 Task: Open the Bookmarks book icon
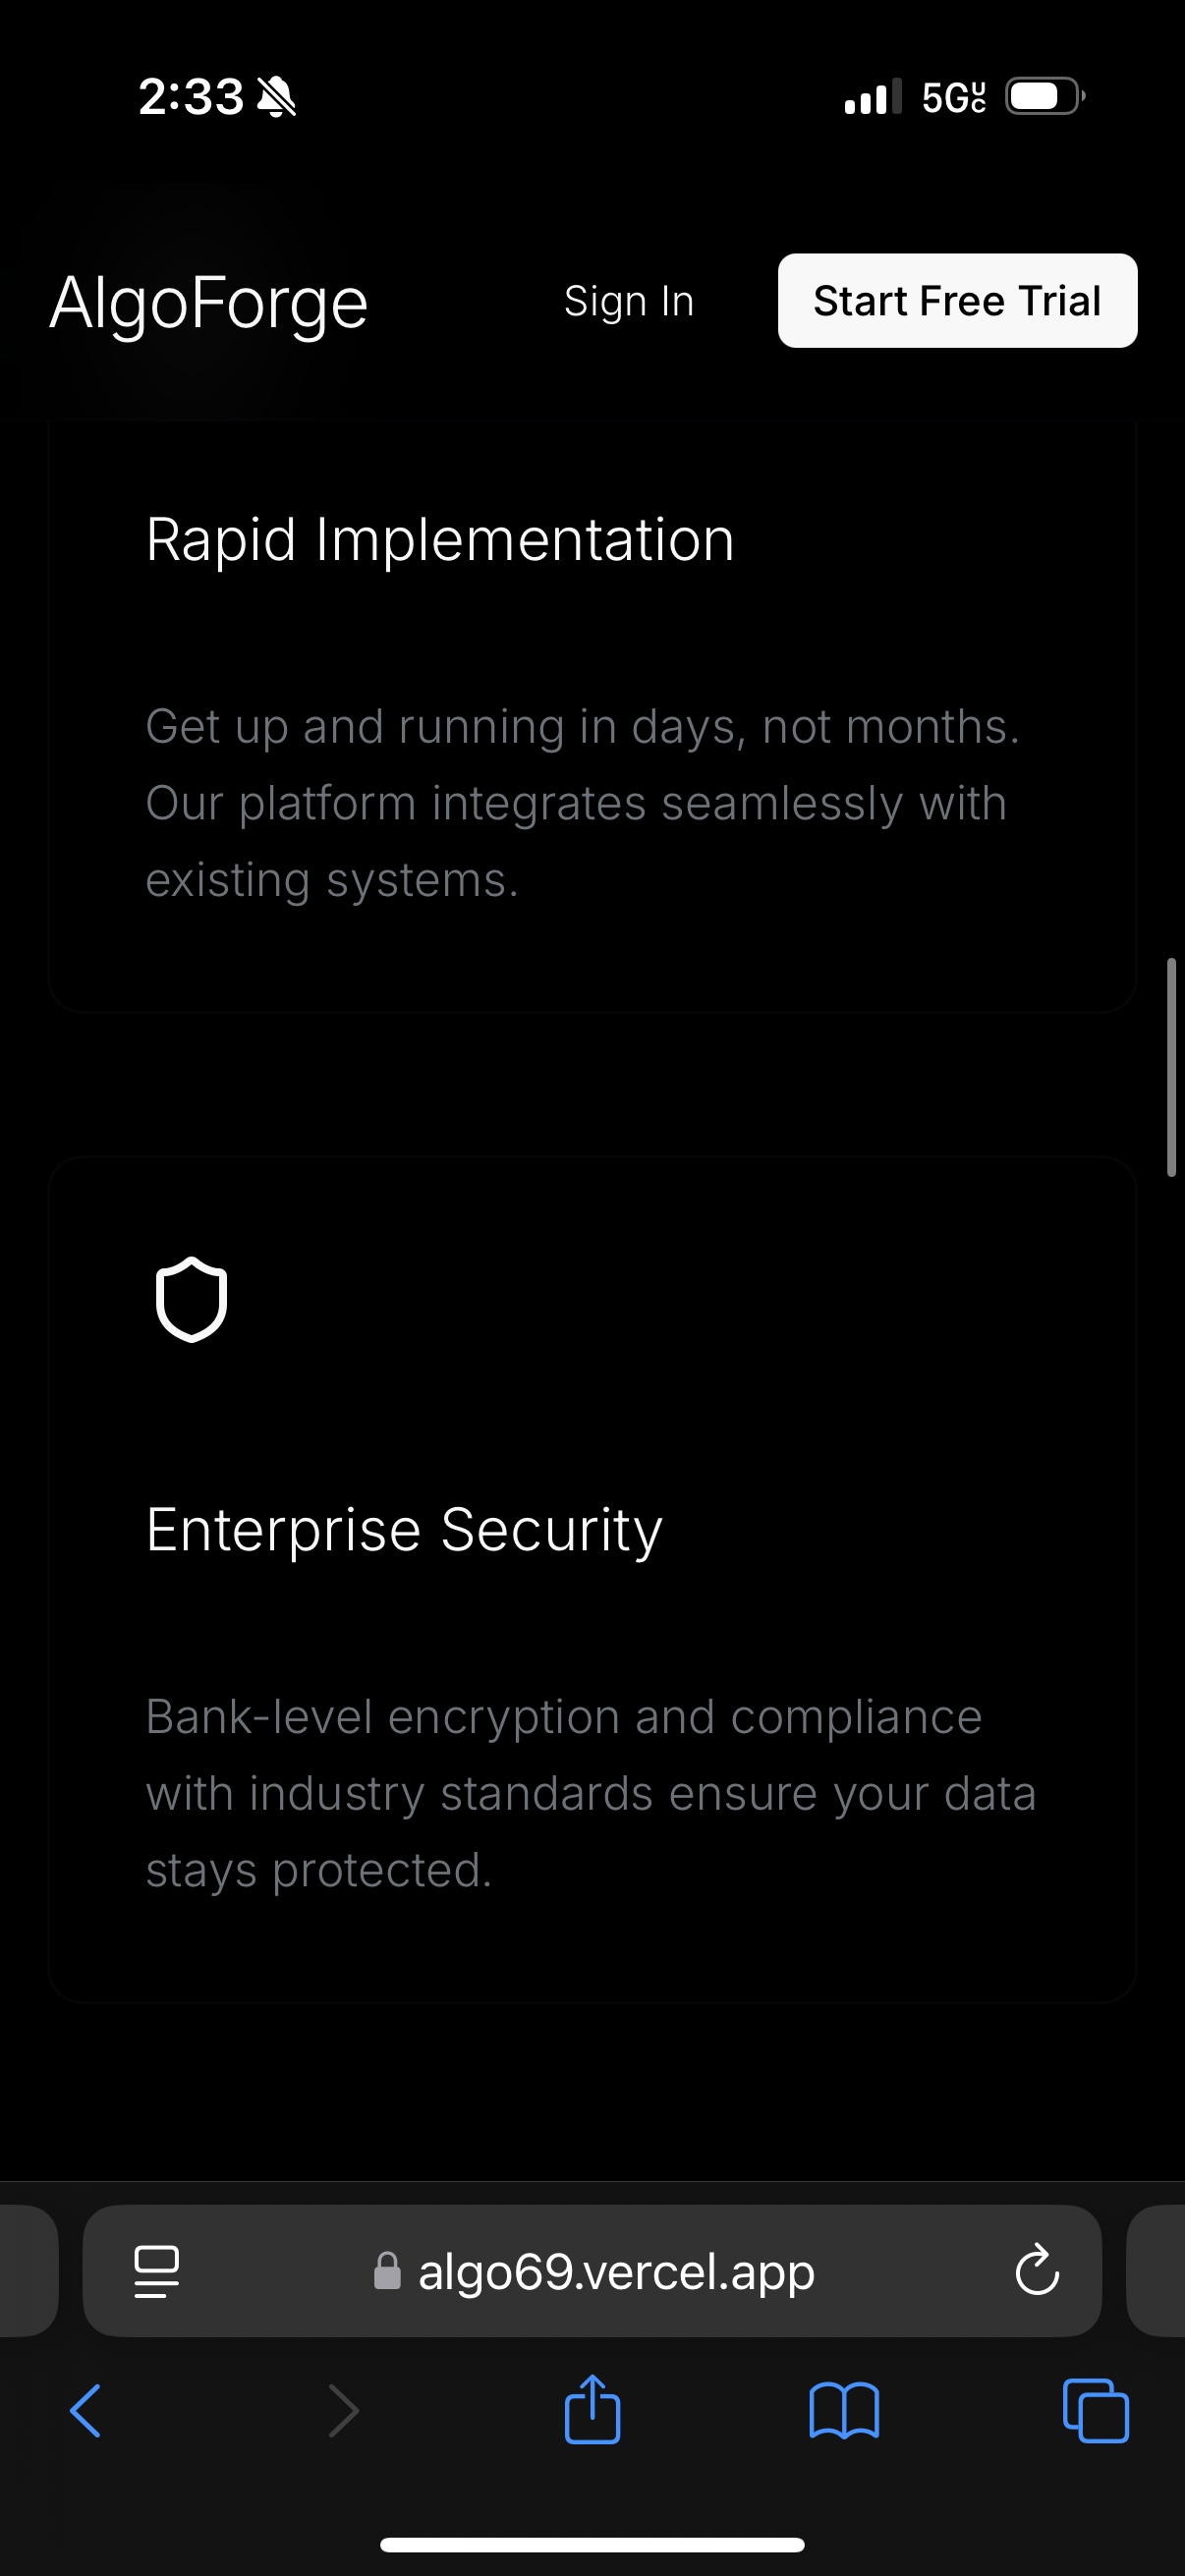(x=844, y=2411)
